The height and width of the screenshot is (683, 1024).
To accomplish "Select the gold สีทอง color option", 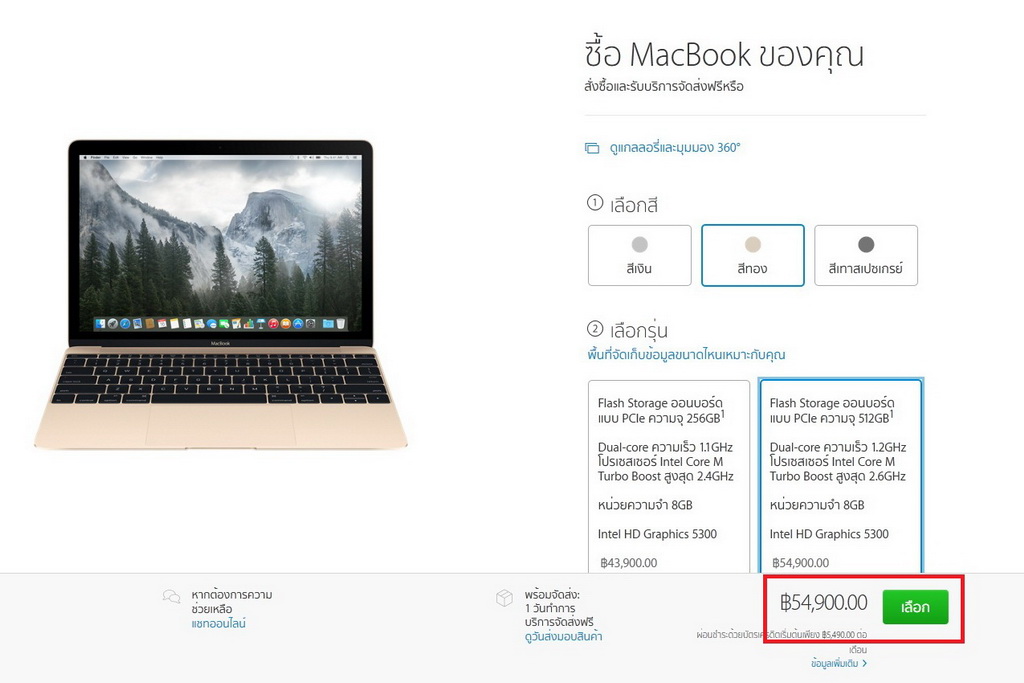I will click(752, 255).
